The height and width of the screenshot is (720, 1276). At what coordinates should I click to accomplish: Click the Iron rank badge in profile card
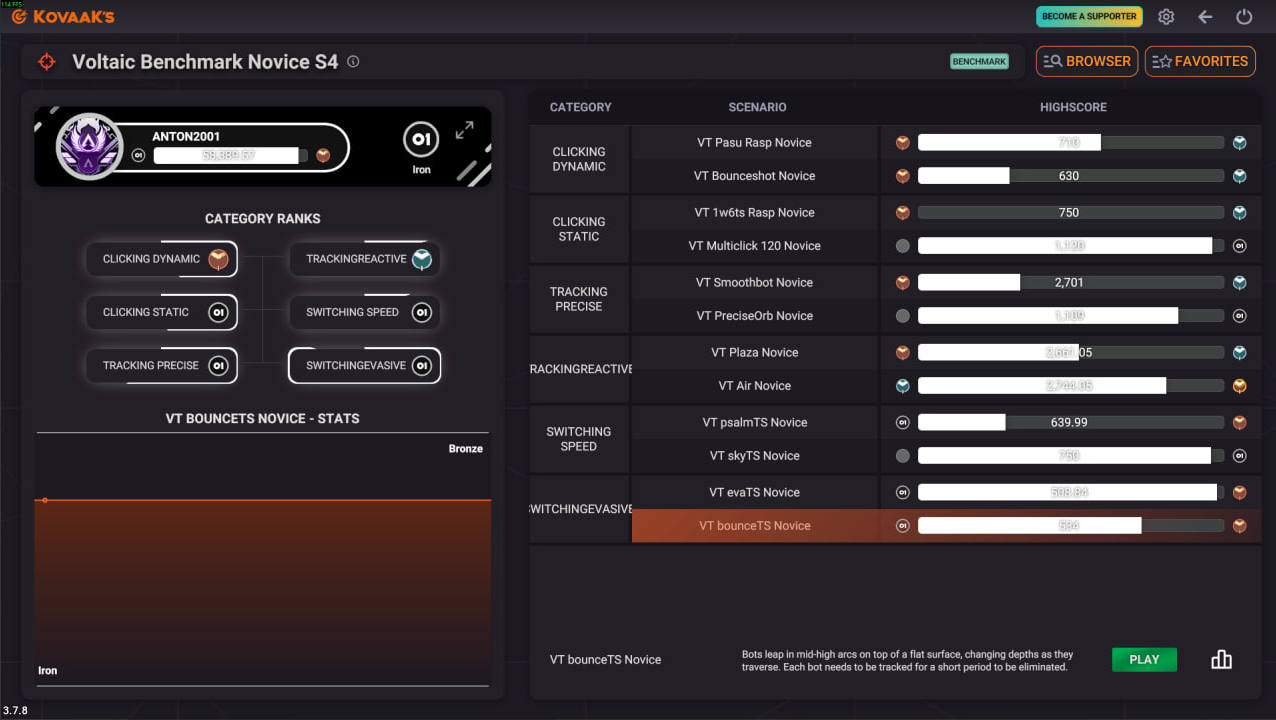tap(422, 140)
